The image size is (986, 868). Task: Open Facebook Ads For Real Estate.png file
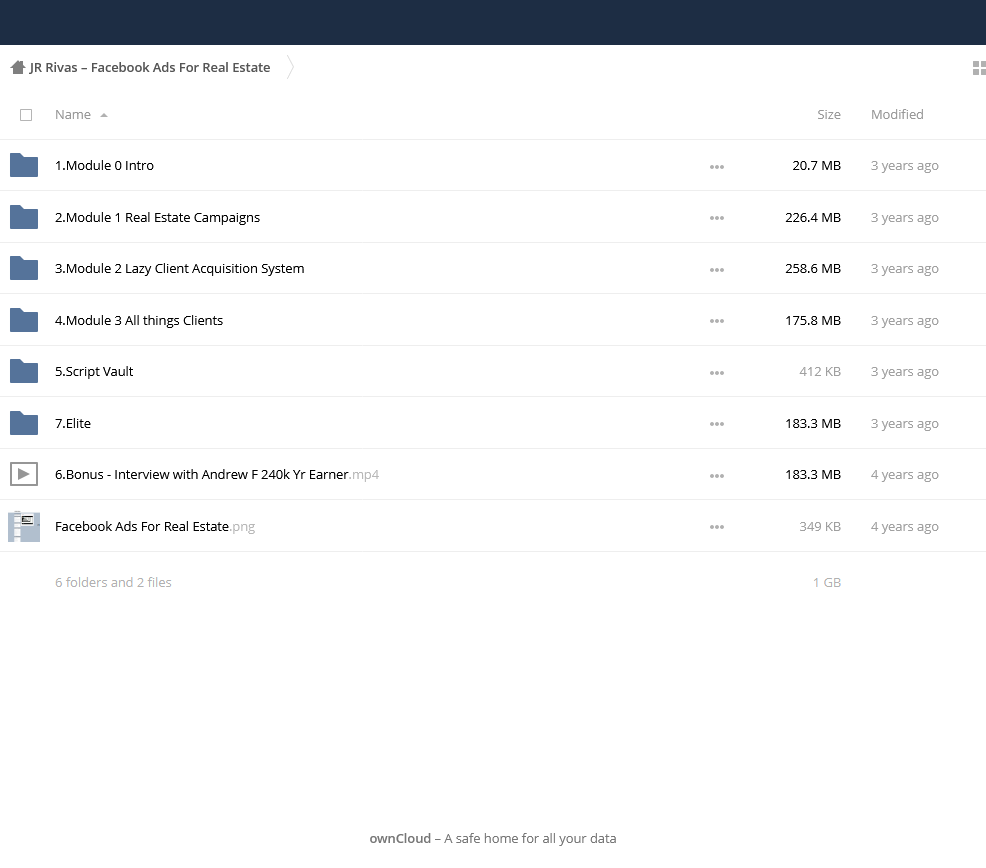155,526
